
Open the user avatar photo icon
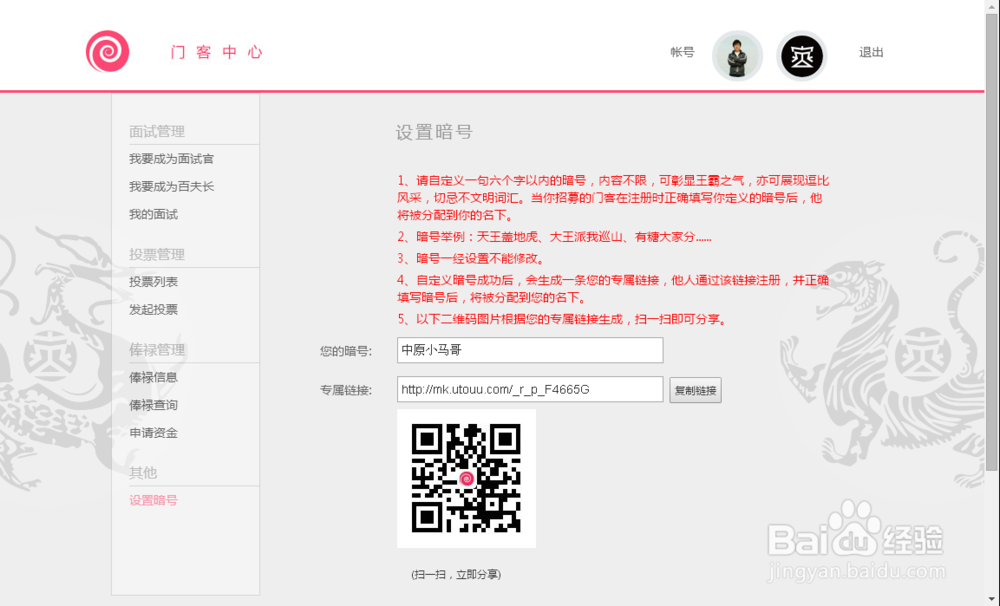pos(737,55)
